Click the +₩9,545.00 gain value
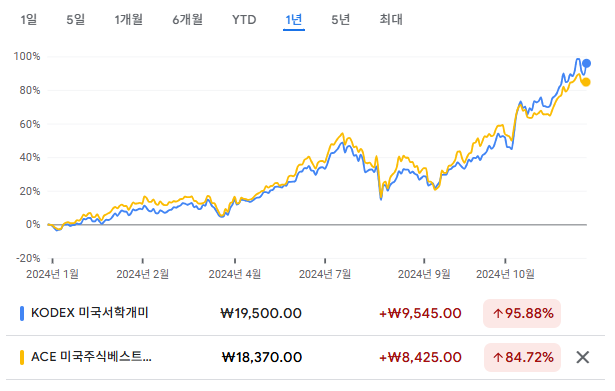 tap(420, 313)
